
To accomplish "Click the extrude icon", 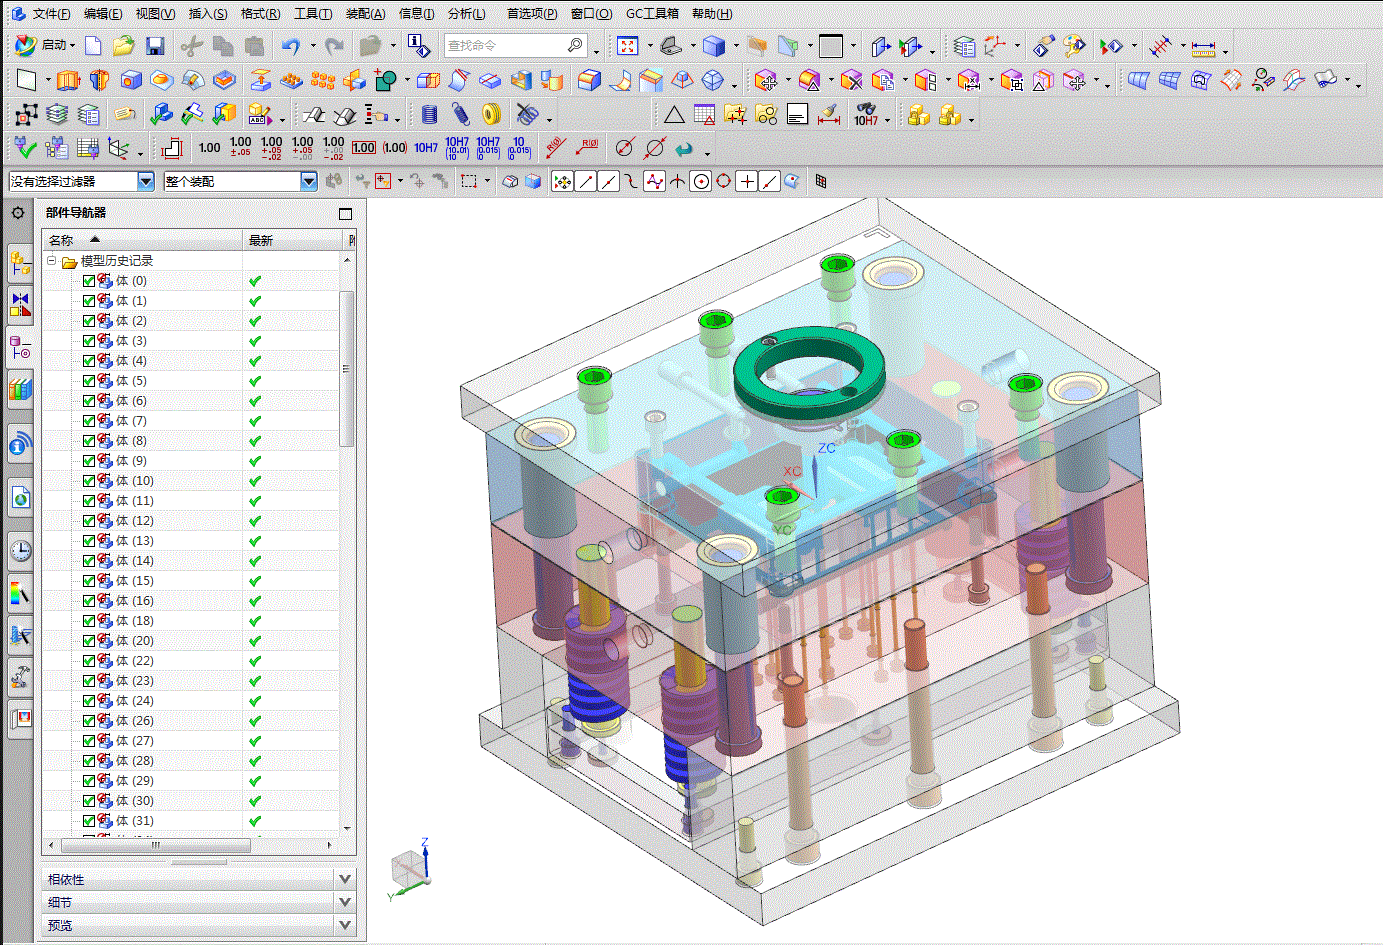I will [x=68, y=80].
